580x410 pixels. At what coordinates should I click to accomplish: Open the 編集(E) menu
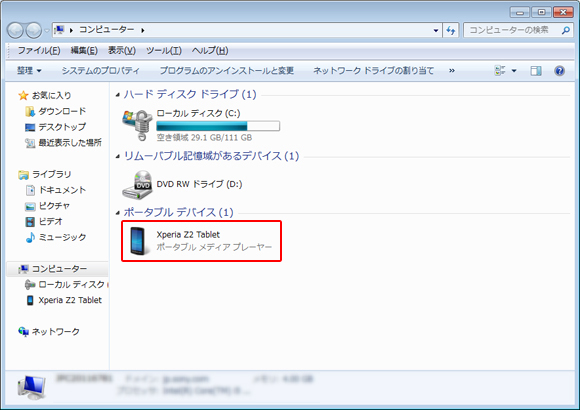[84, 50]
